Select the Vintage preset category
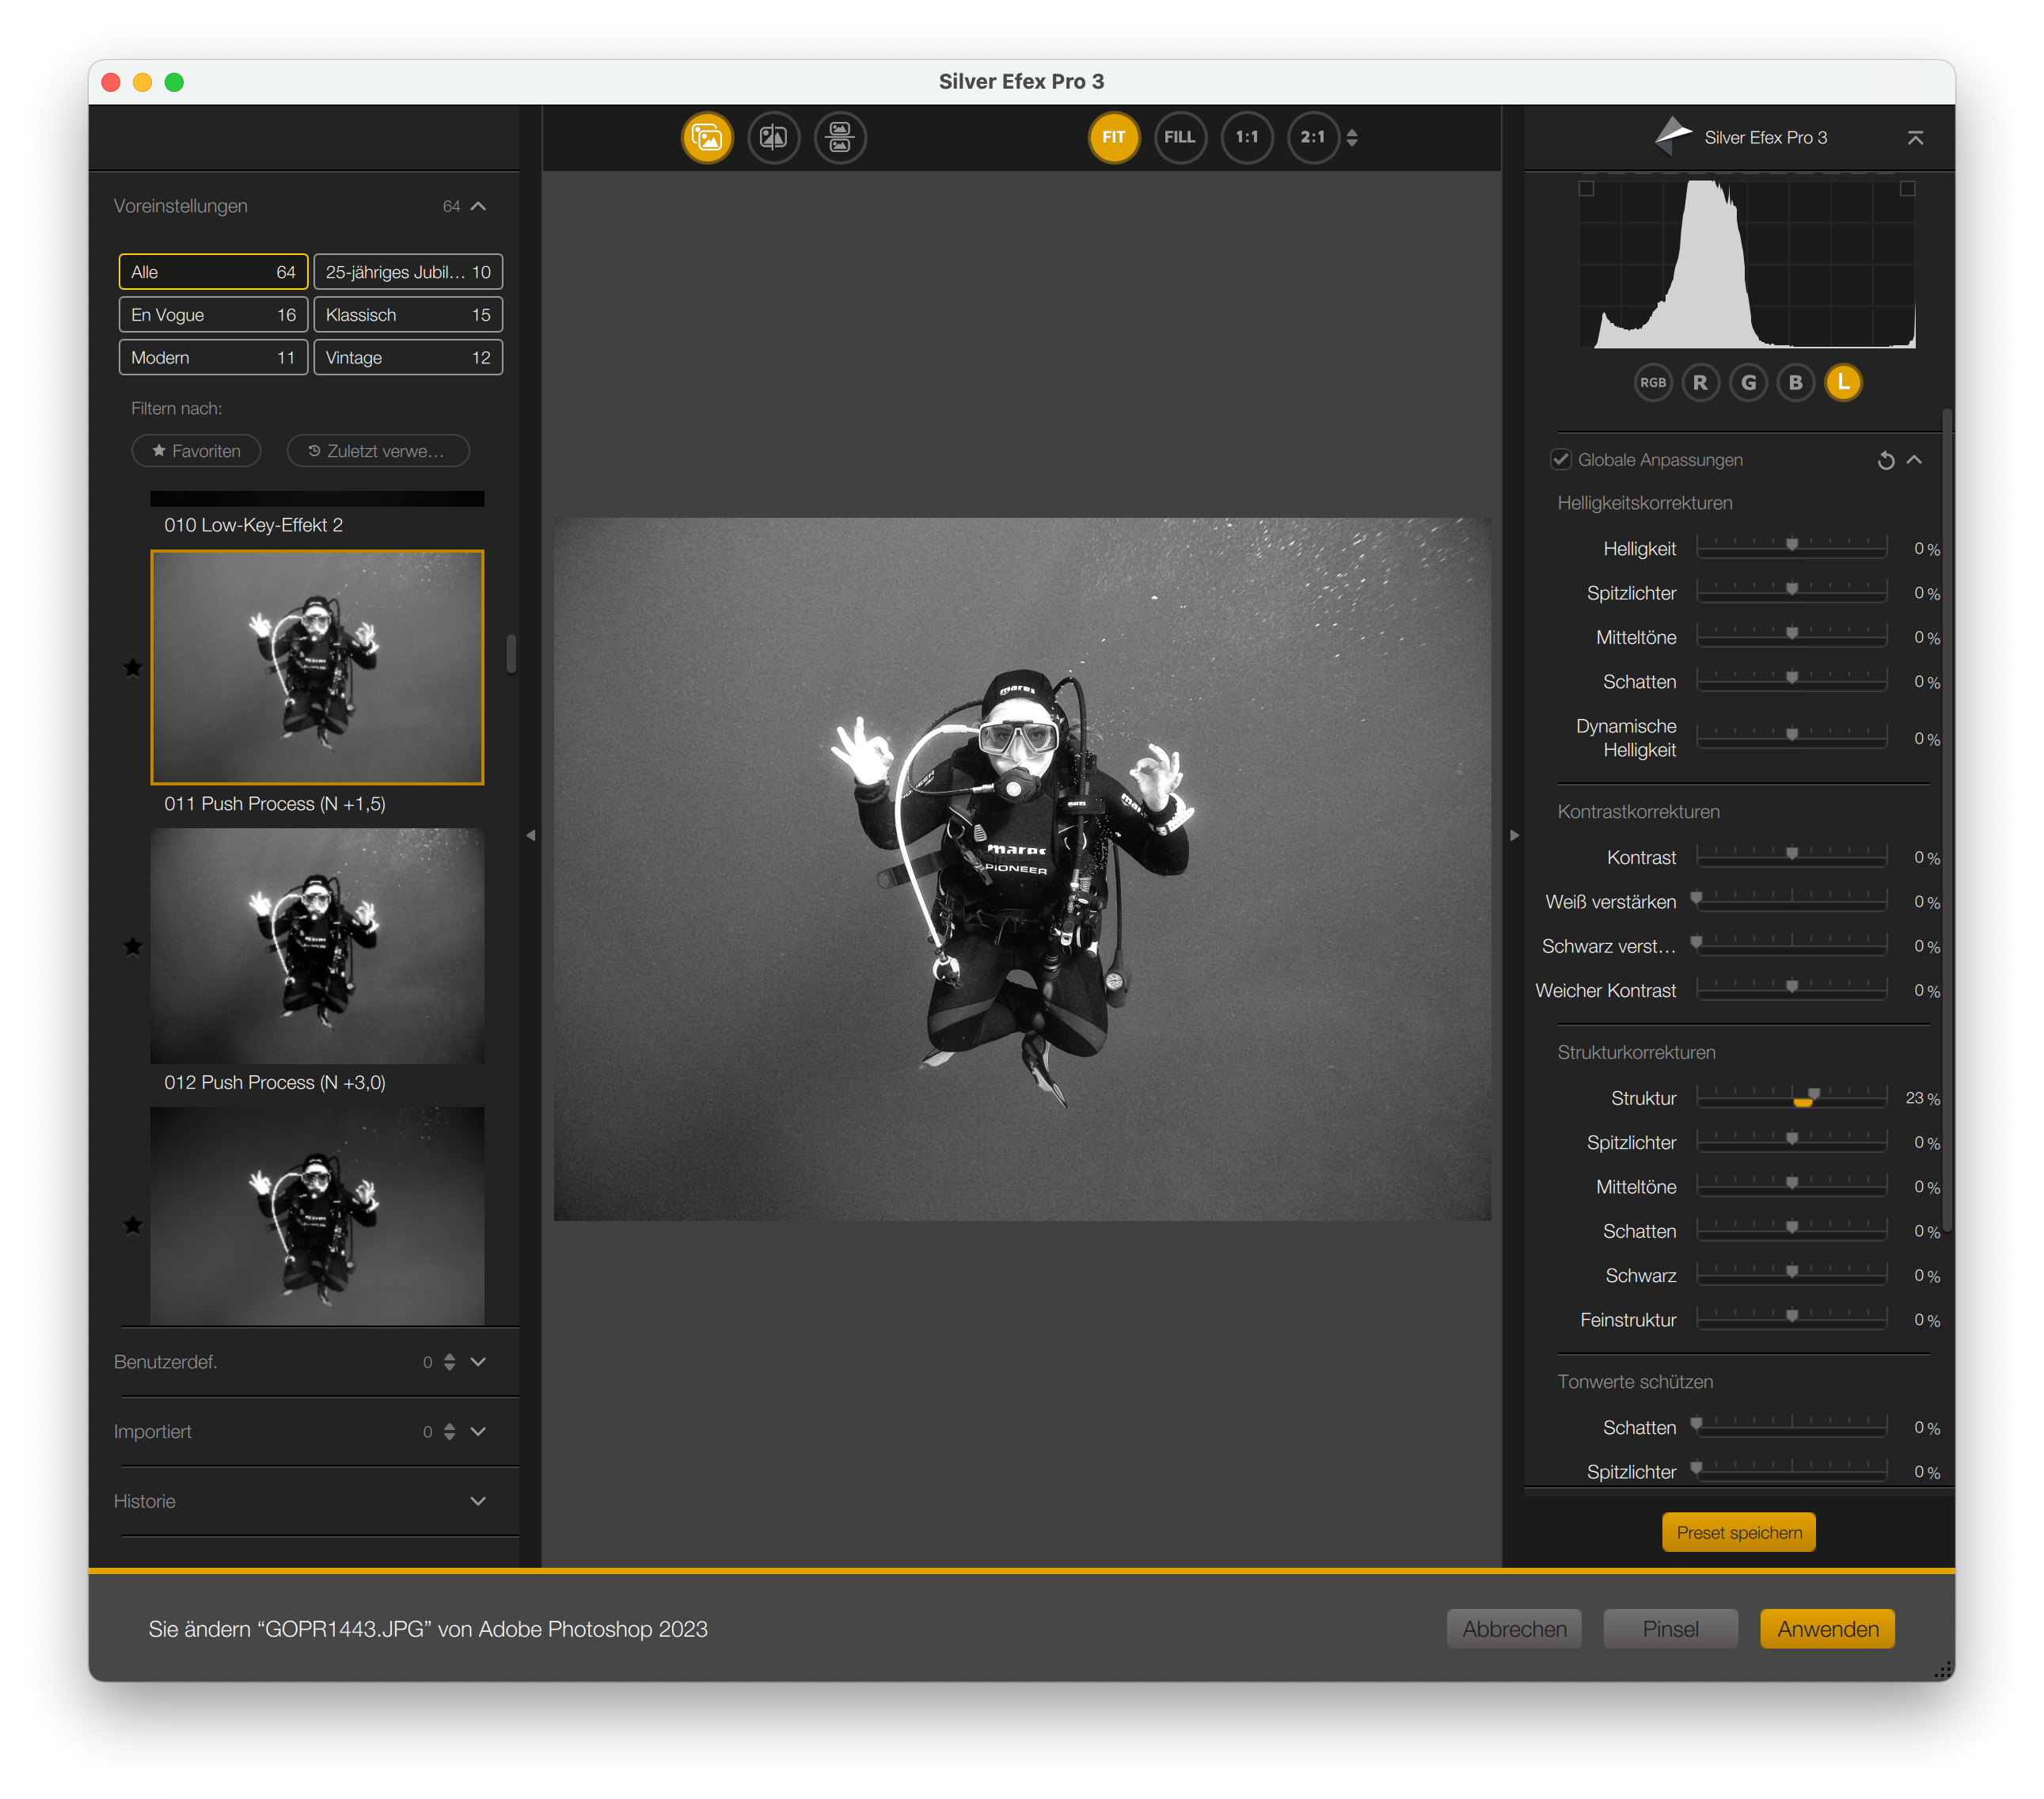The image size is (2044, 1799). 408,358
